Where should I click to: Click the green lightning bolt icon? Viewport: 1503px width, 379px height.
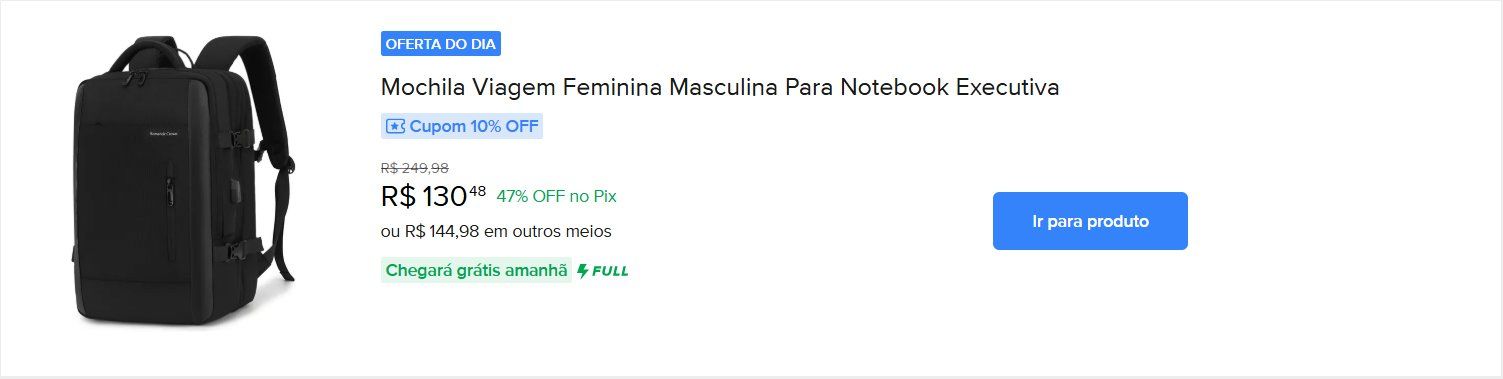coord(582,271)
